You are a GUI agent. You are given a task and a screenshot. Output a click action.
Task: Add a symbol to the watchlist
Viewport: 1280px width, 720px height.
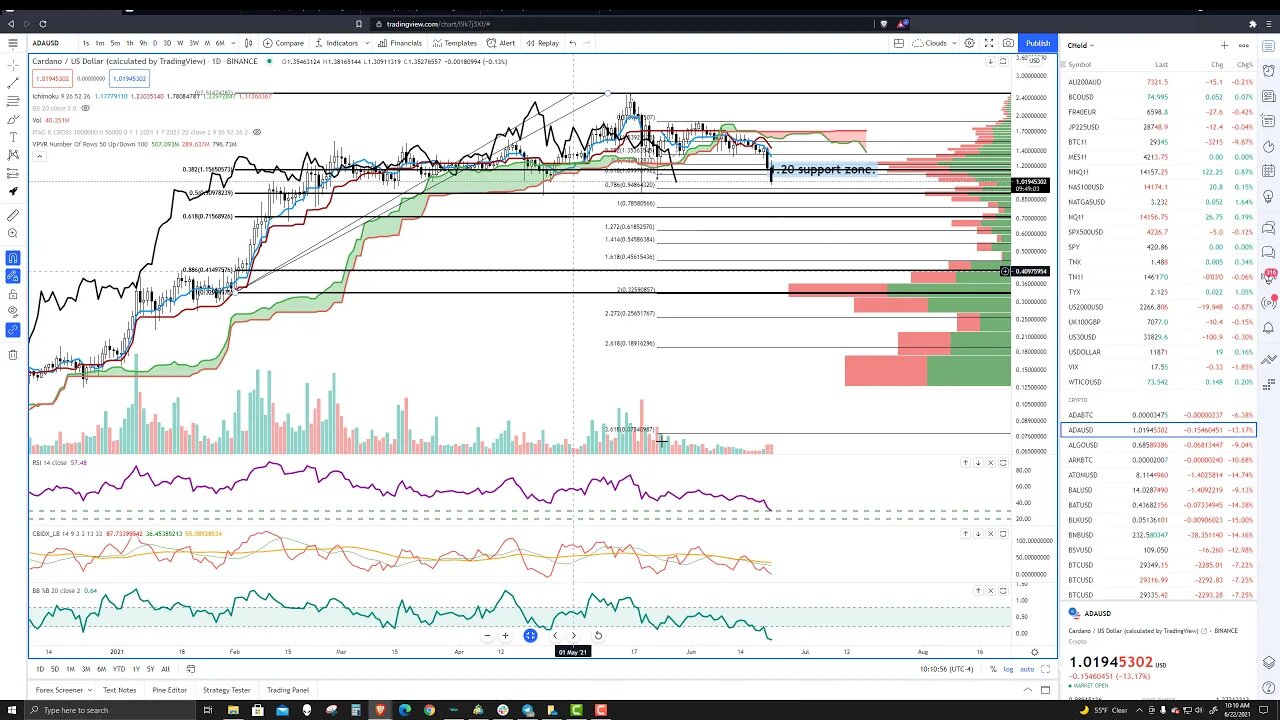pos(1224,45)
